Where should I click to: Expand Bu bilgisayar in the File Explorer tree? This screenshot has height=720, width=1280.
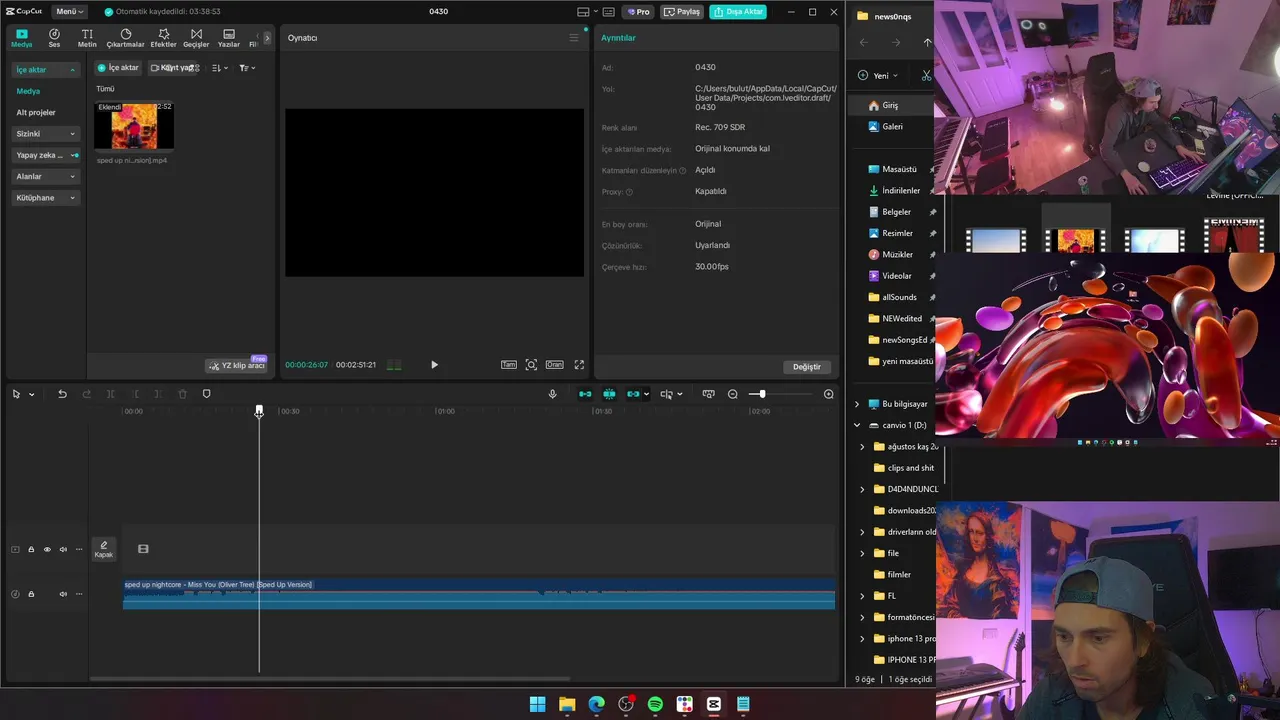857,404
